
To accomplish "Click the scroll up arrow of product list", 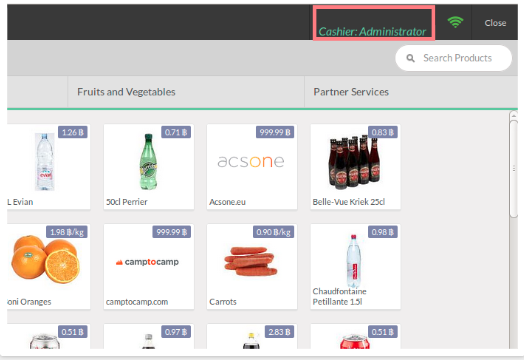I will [x=514, y=116].
